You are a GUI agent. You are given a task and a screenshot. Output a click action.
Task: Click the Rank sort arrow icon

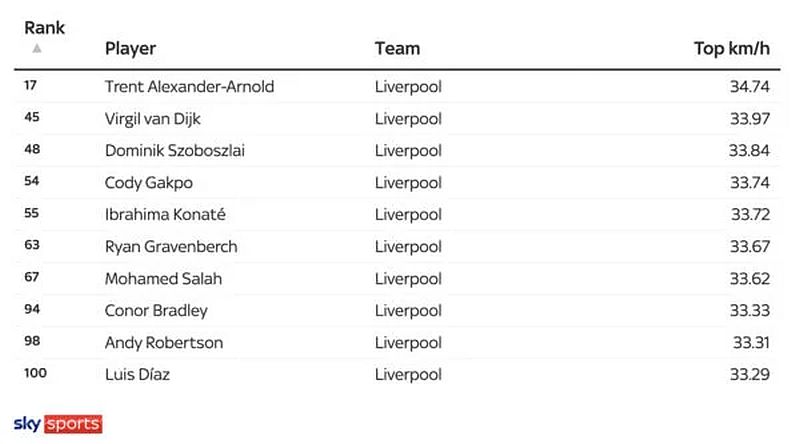[37, 48]
